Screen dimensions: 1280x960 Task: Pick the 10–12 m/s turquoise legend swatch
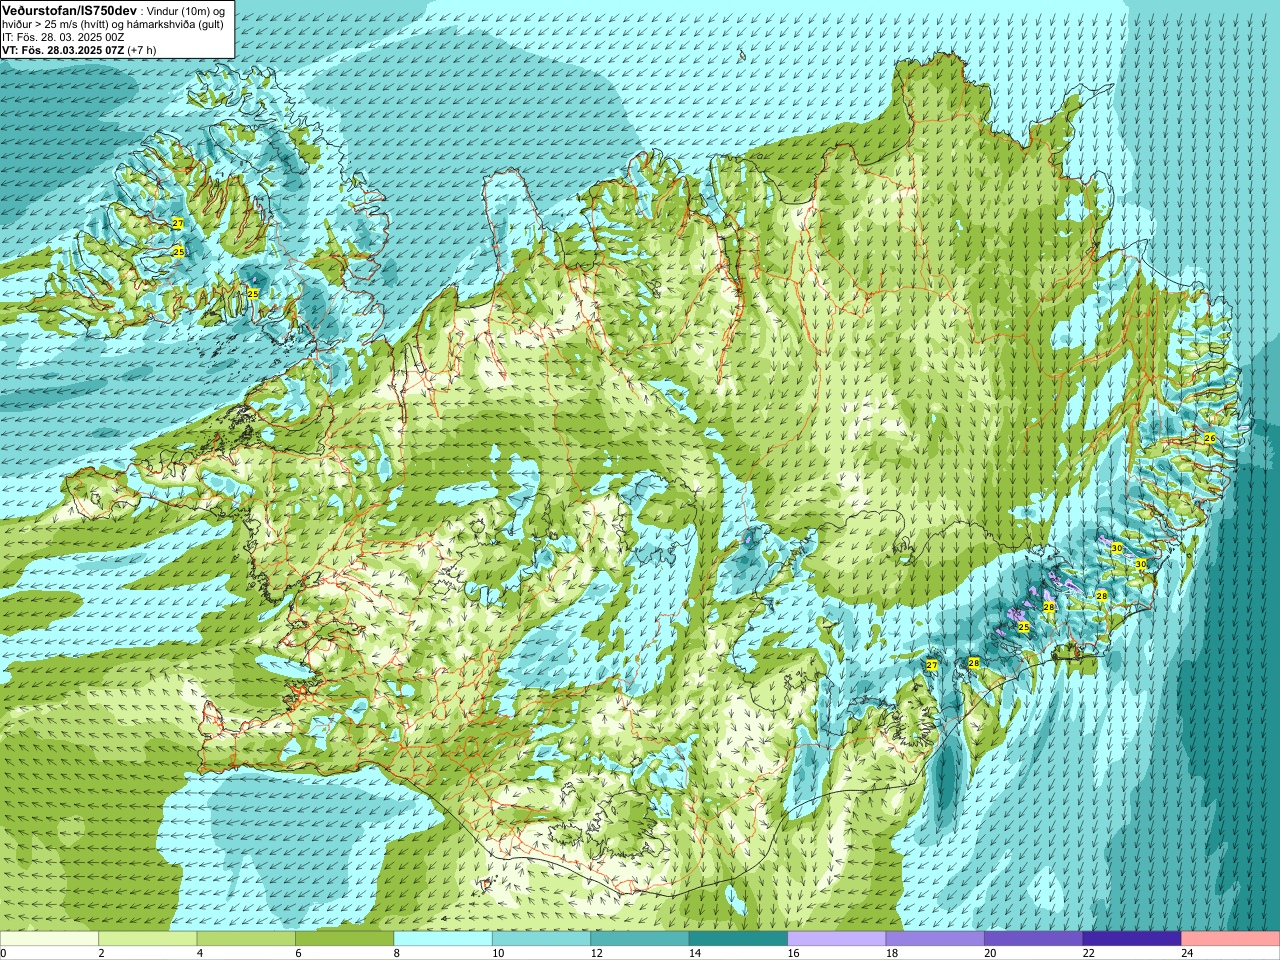541,939
